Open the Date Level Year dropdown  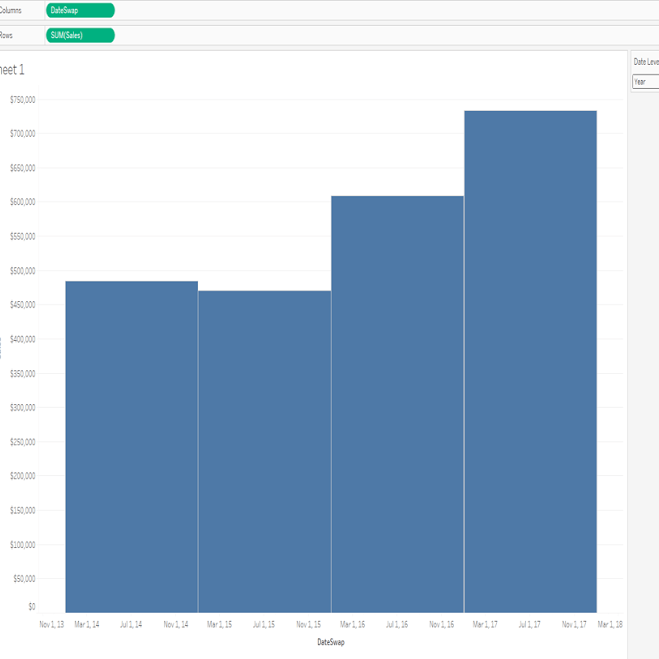(645, 82)
